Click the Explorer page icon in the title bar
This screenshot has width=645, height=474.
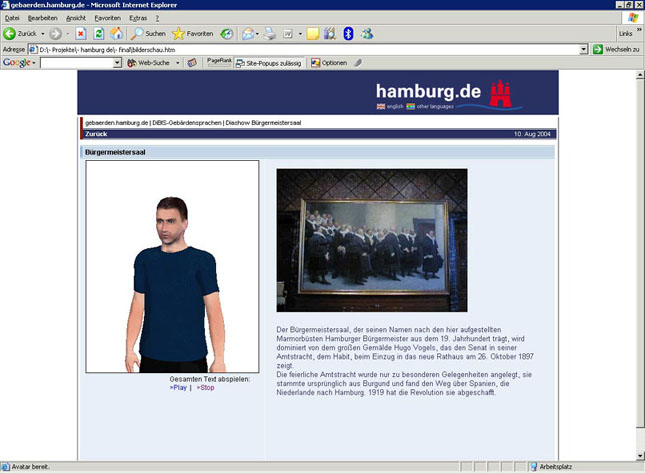click(x=5, y=5)
